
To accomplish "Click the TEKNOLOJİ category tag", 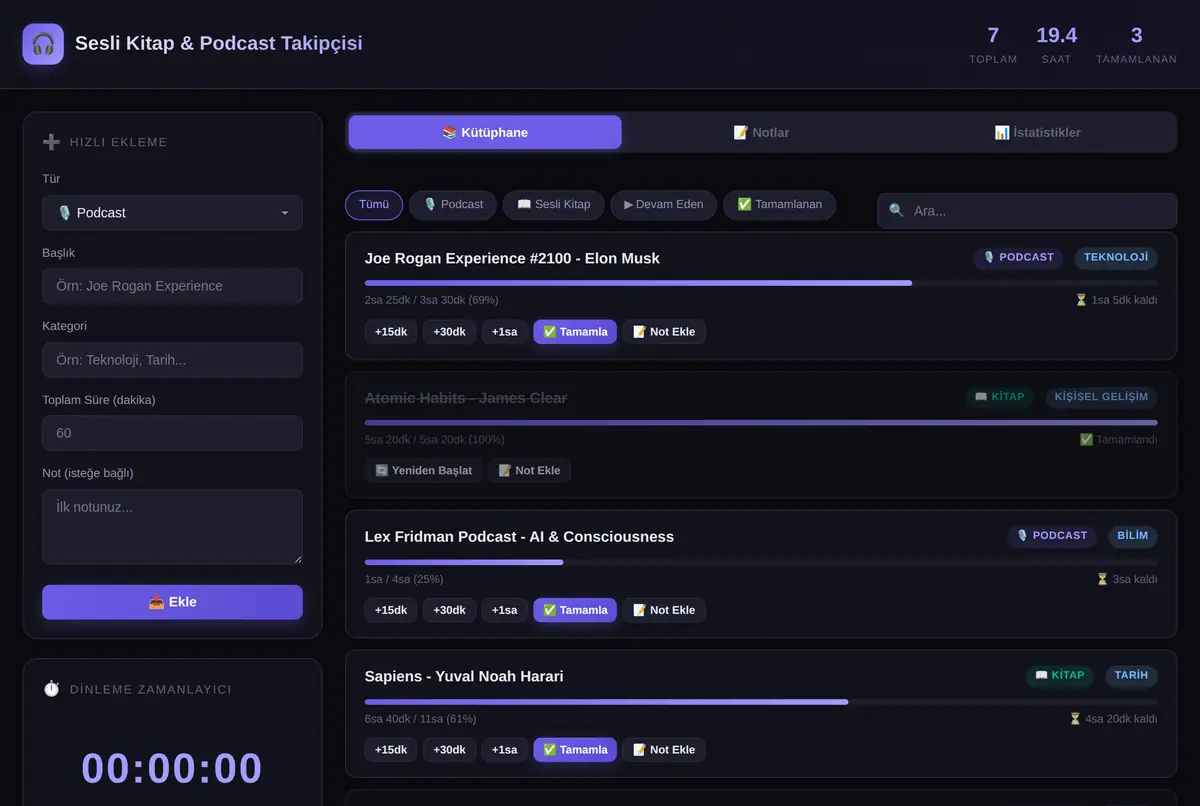I will [x=1116, y=258].
